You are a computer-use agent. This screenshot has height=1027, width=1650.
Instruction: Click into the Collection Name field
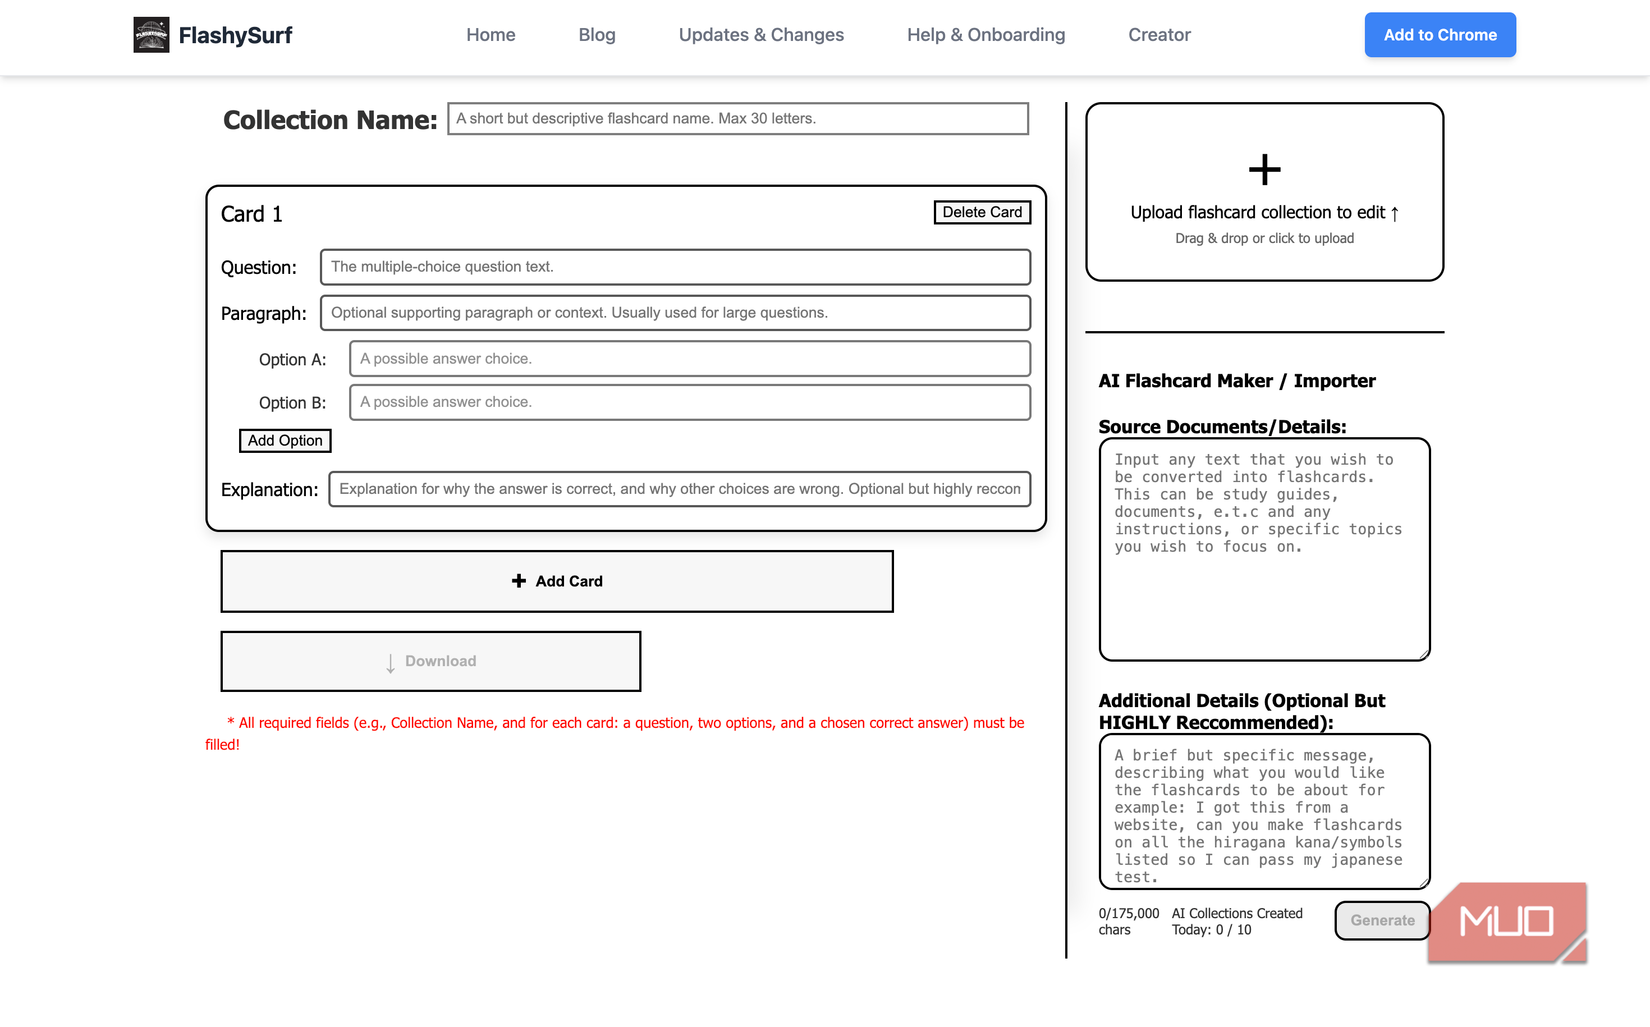pos(738,118)
